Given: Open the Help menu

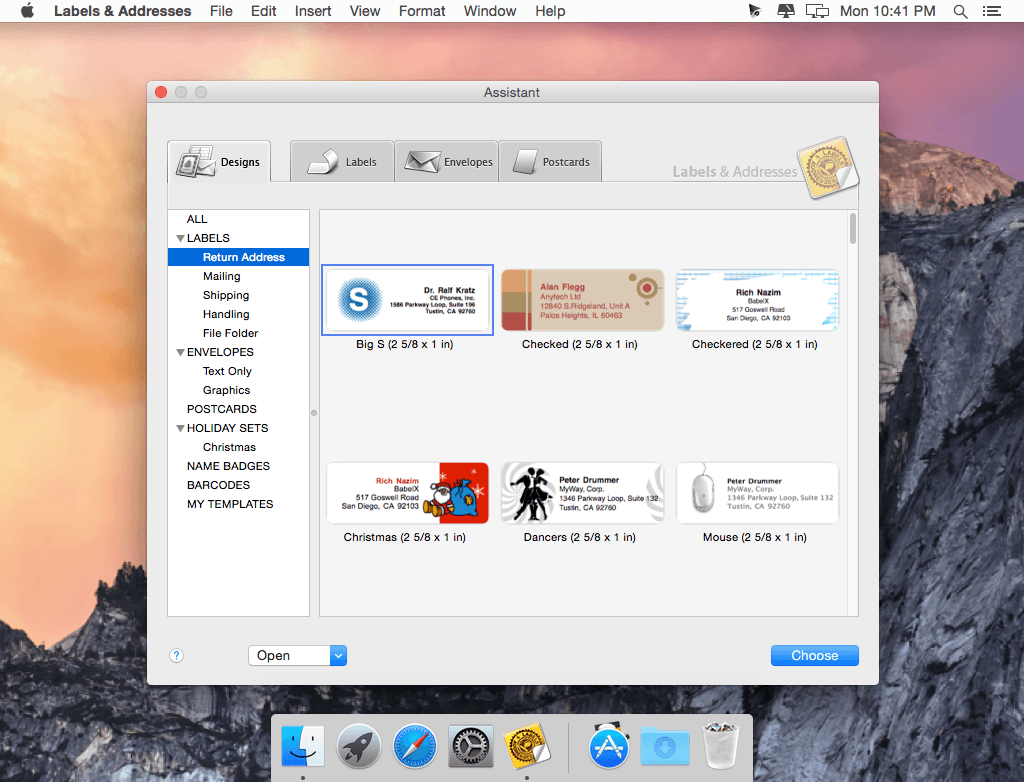Looking at the screenshot, I should 550,11.
